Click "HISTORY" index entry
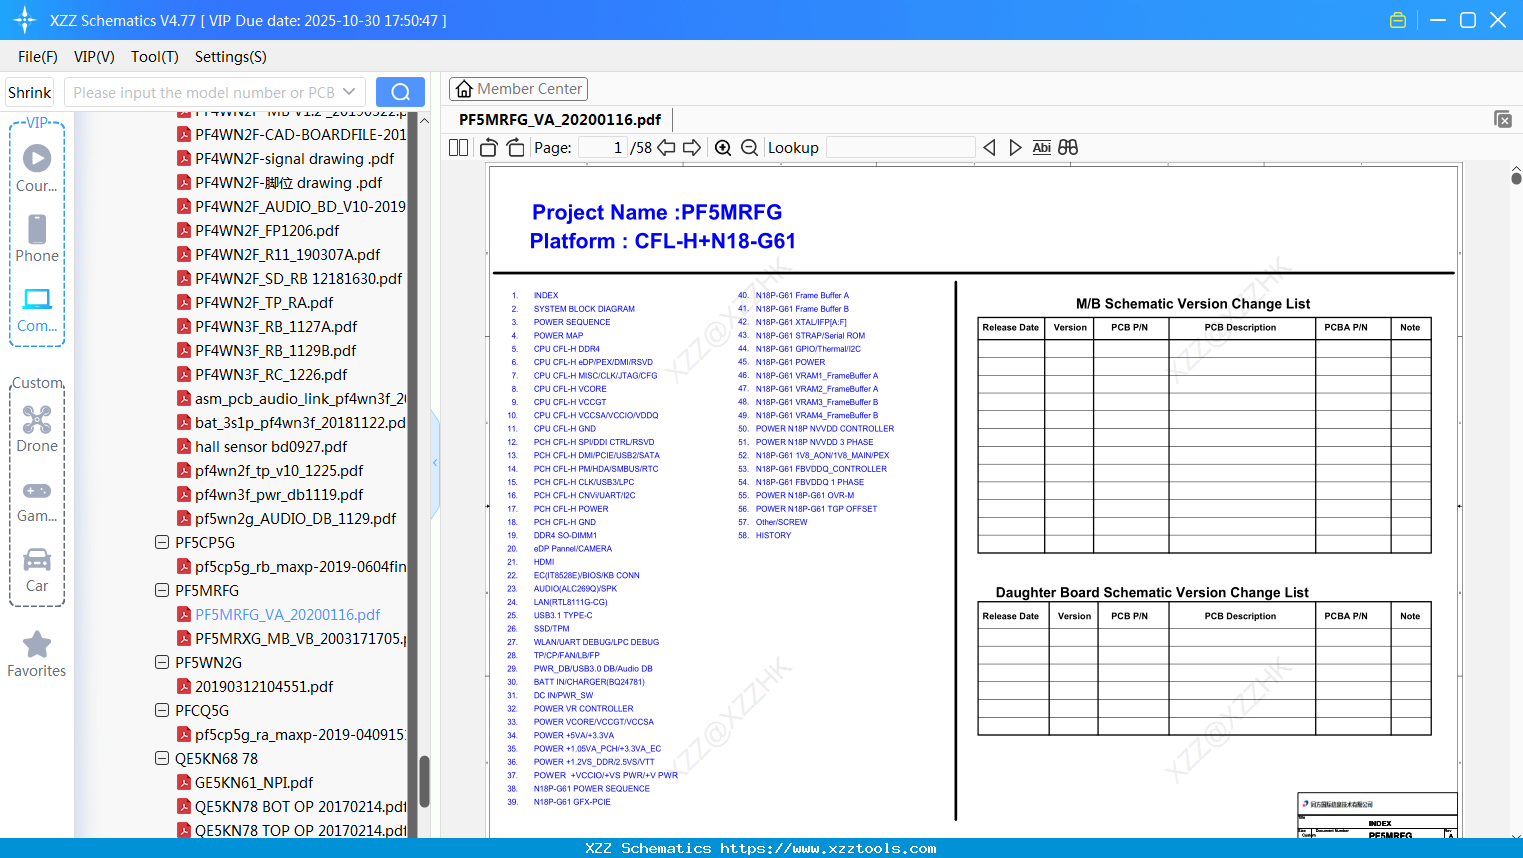Image resolution: width=1523 pixels, height=858 pixels. coord(773,535)
